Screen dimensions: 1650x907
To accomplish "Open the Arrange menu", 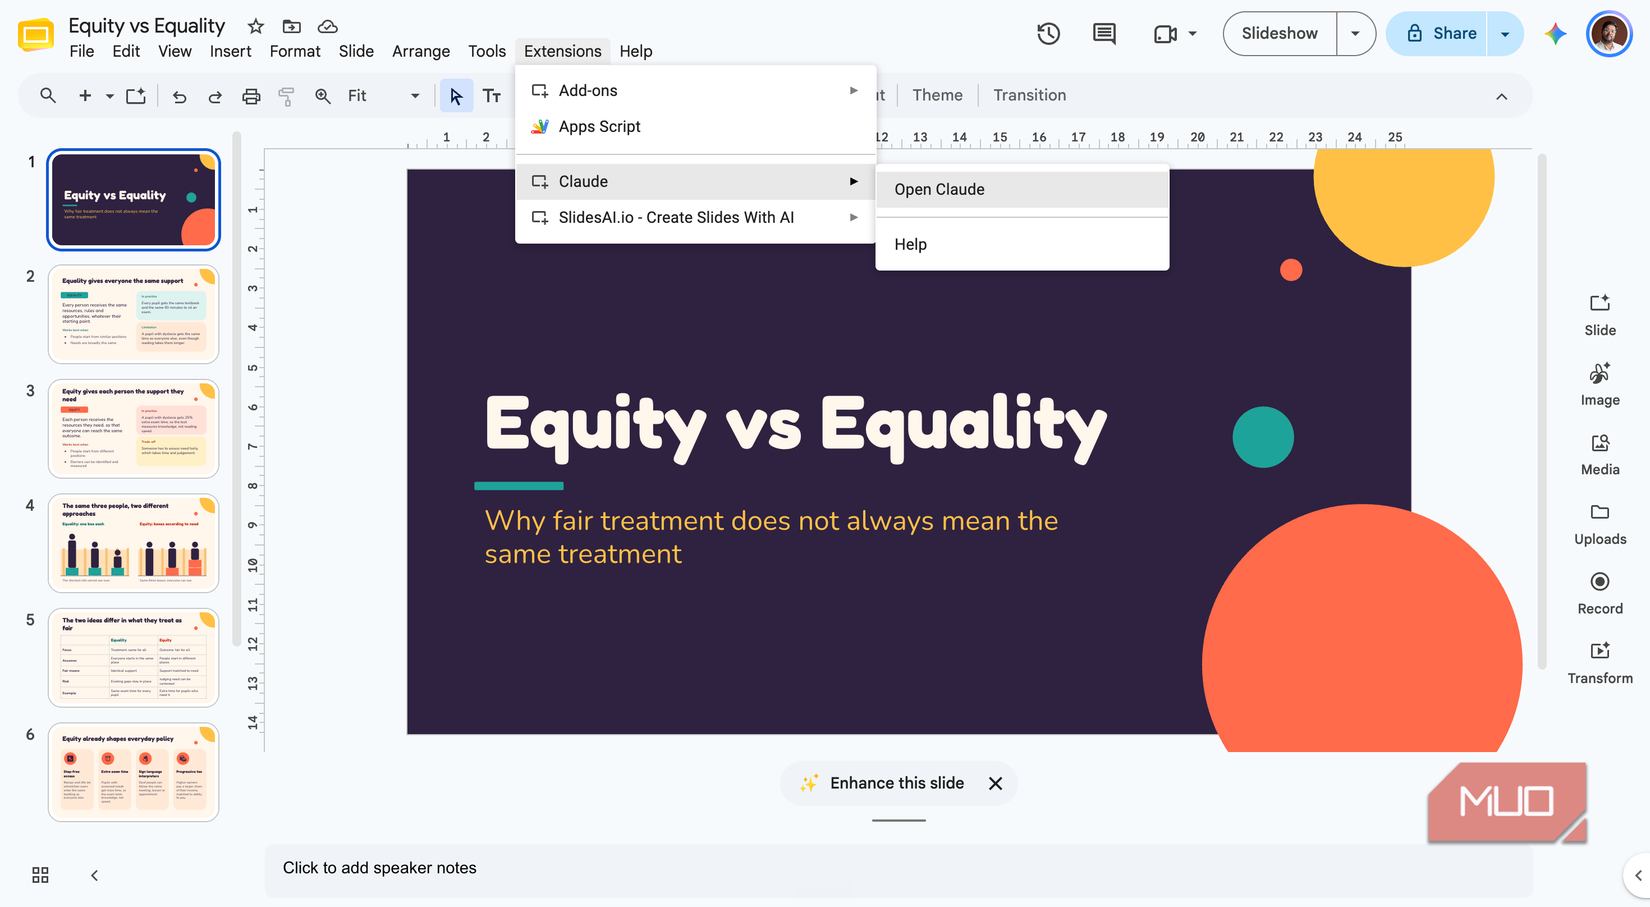I will point(420,51).
